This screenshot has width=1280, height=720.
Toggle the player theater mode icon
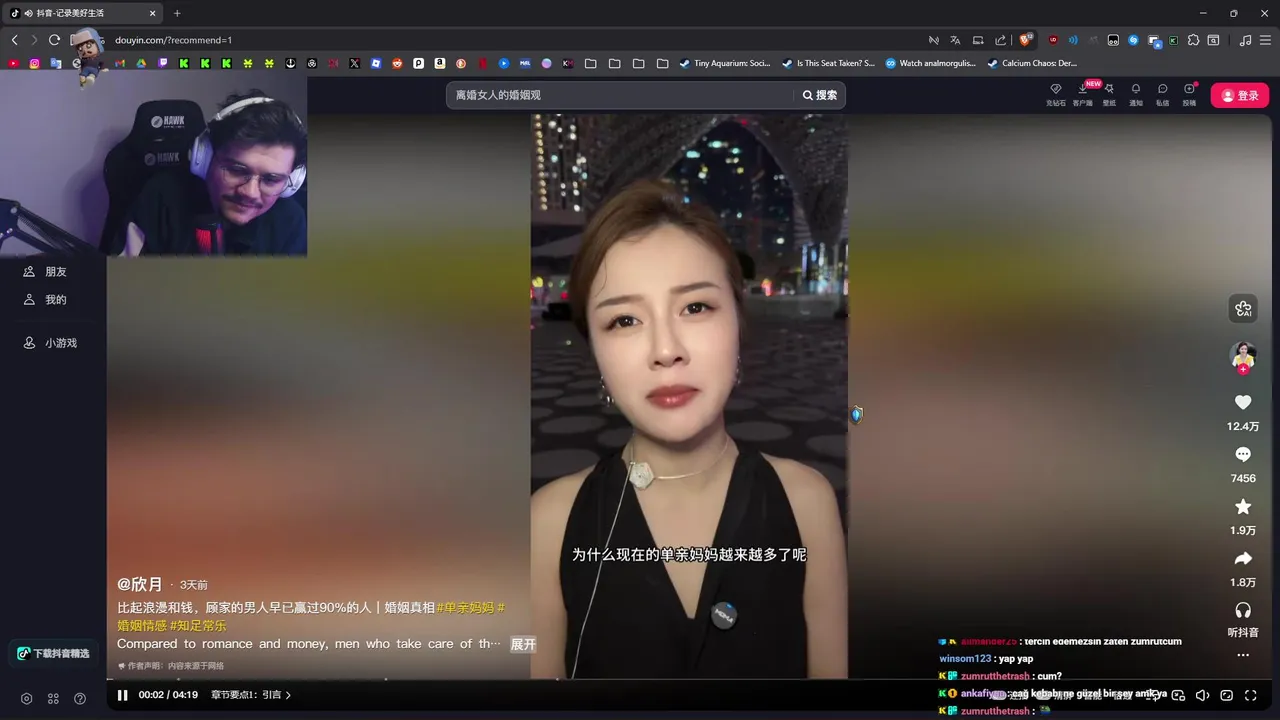pos(1226,695)
